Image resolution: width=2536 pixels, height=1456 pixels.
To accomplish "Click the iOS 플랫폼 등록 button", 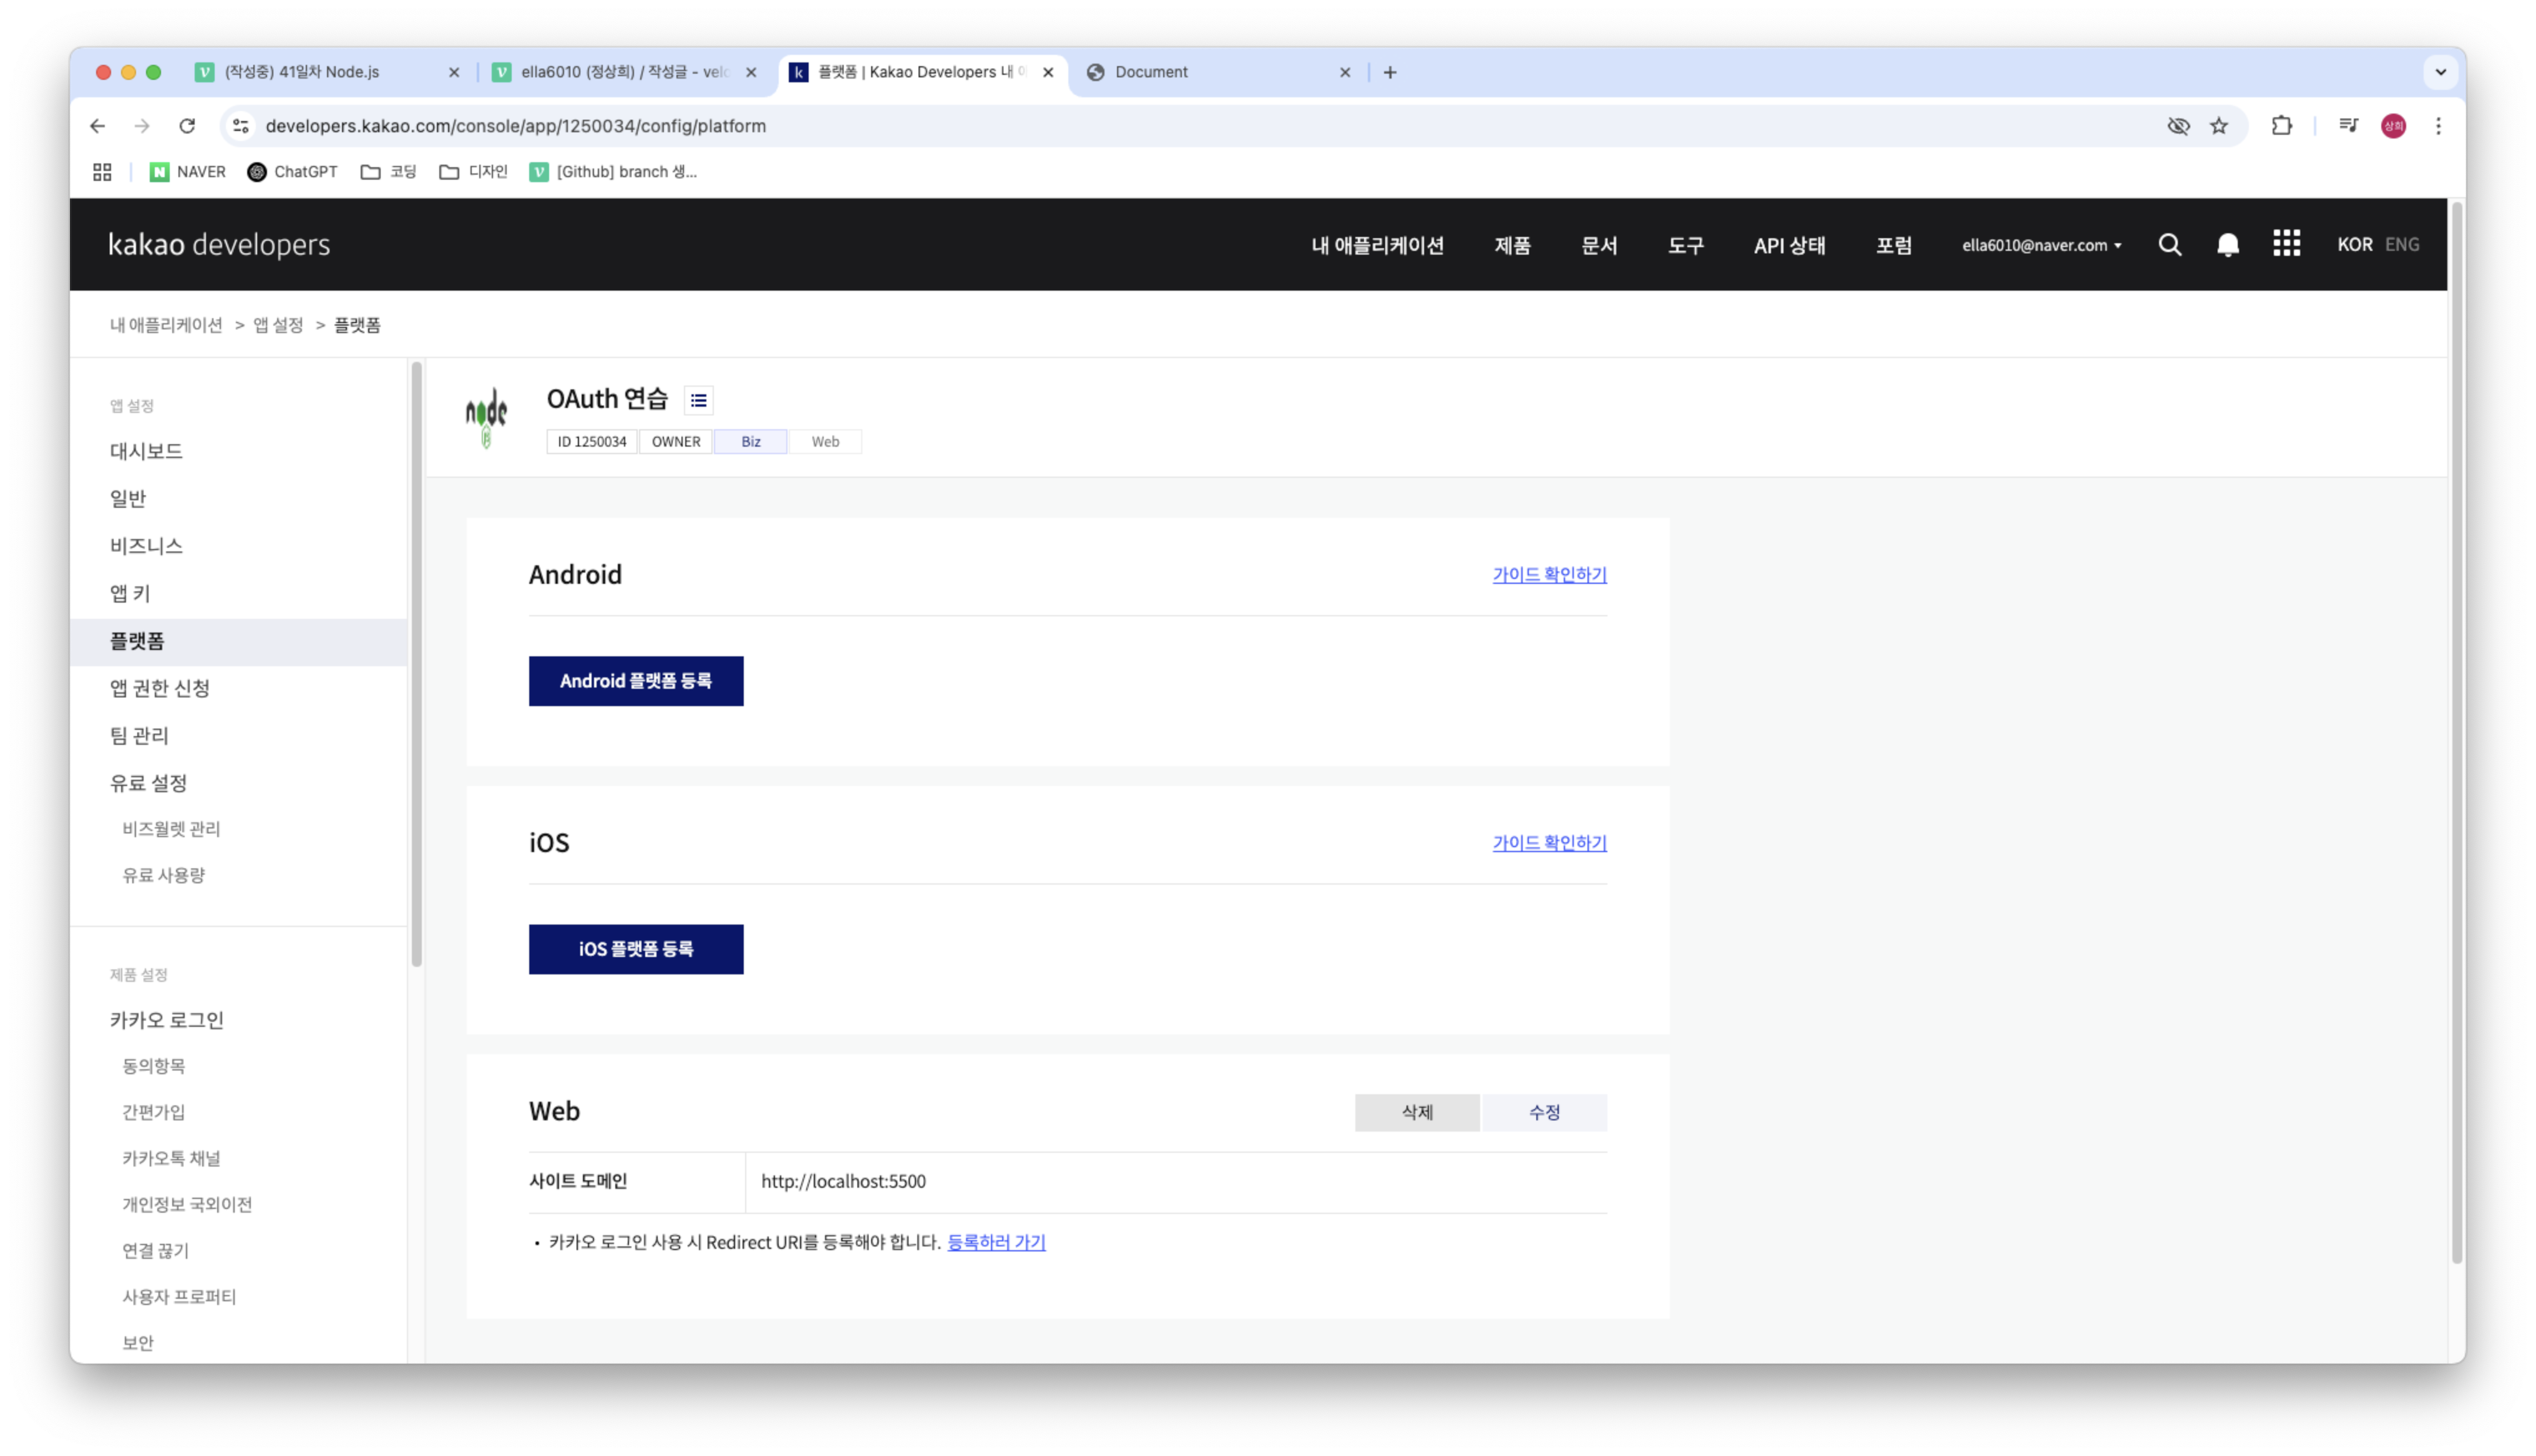I will 636,949.
